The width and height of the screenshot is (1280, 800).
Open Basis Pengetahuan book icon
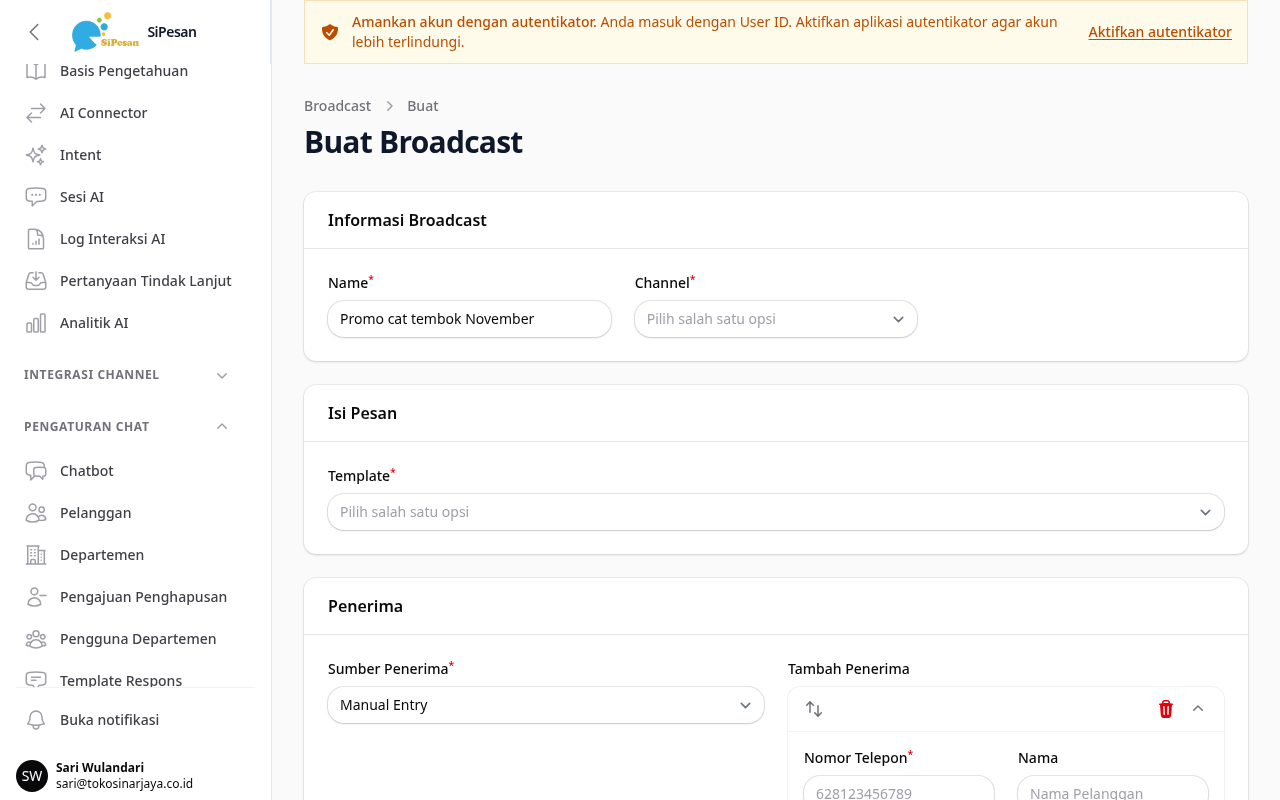tap(36, 71)
